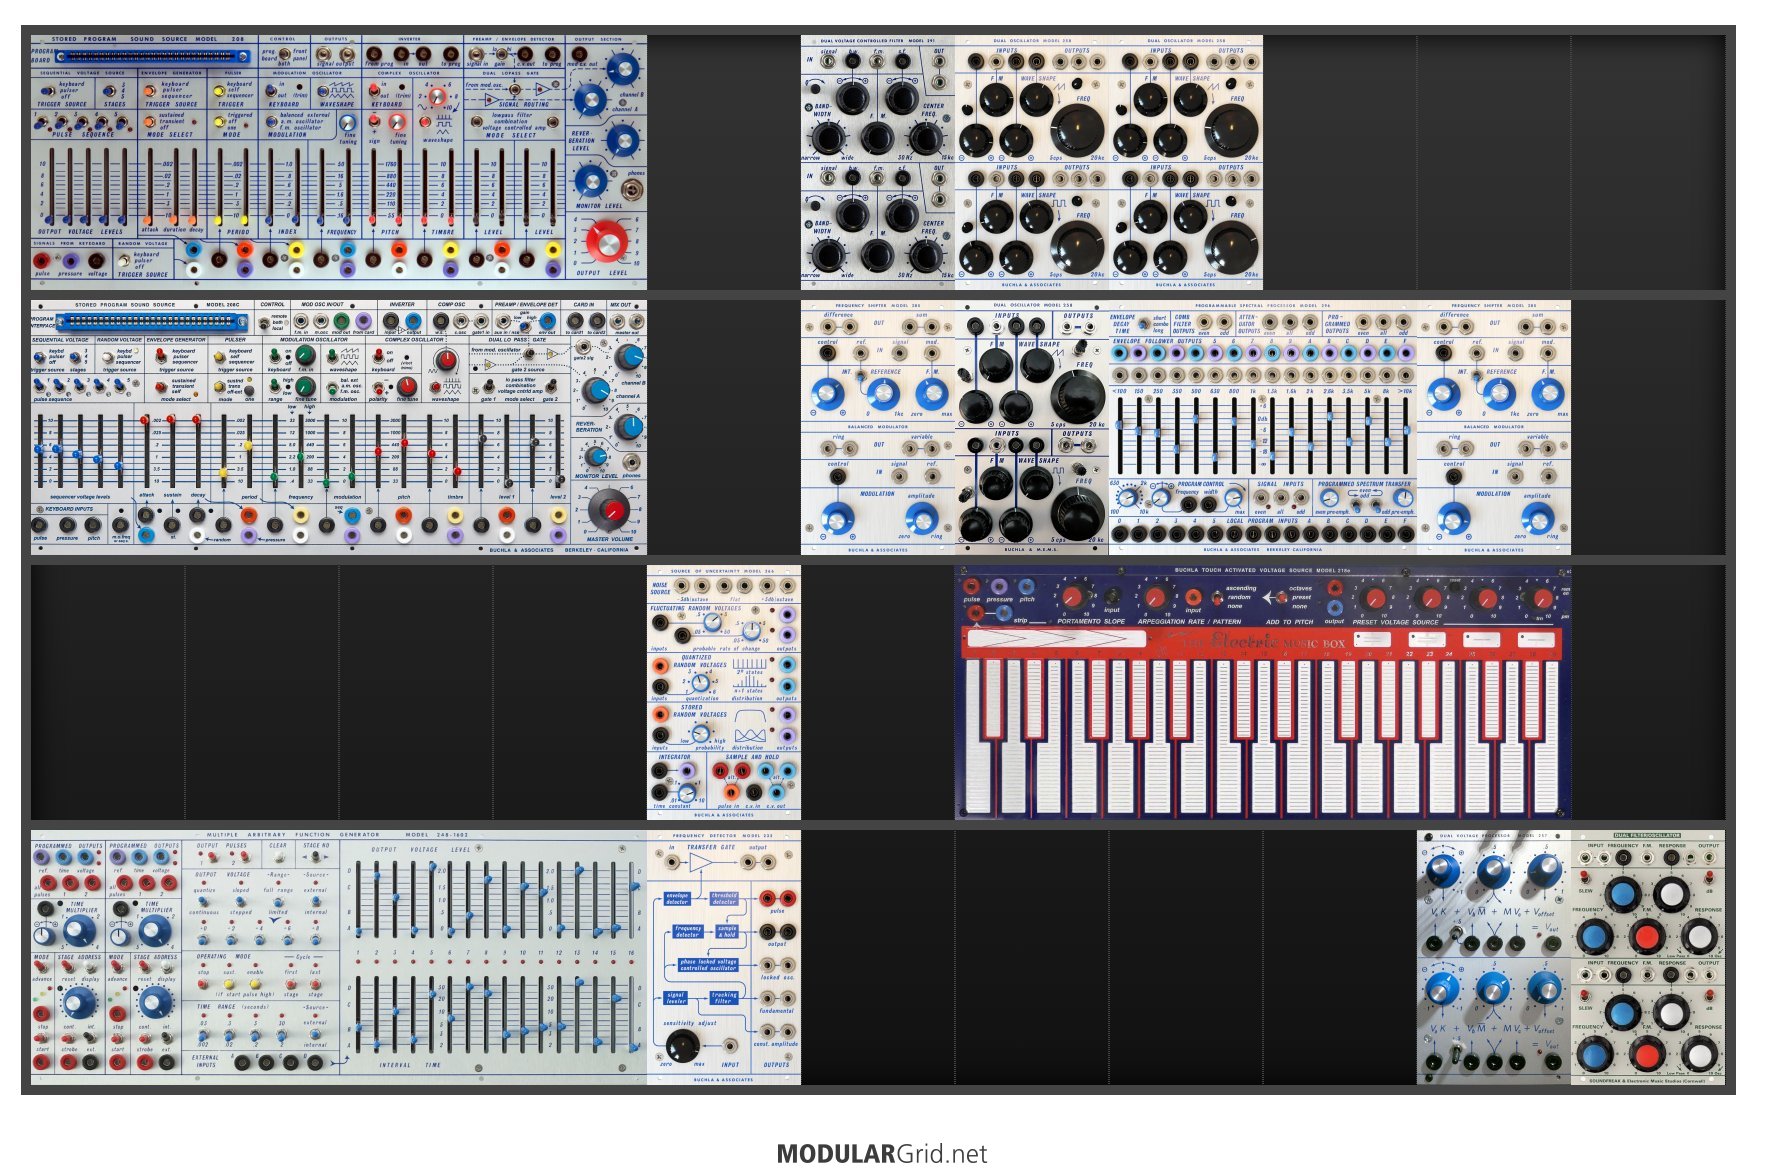This screenshot has height=1175, width=1766.
Task: Open the Soundfreak Dual Filter/Oscillator module
Action: (1648, 957)
